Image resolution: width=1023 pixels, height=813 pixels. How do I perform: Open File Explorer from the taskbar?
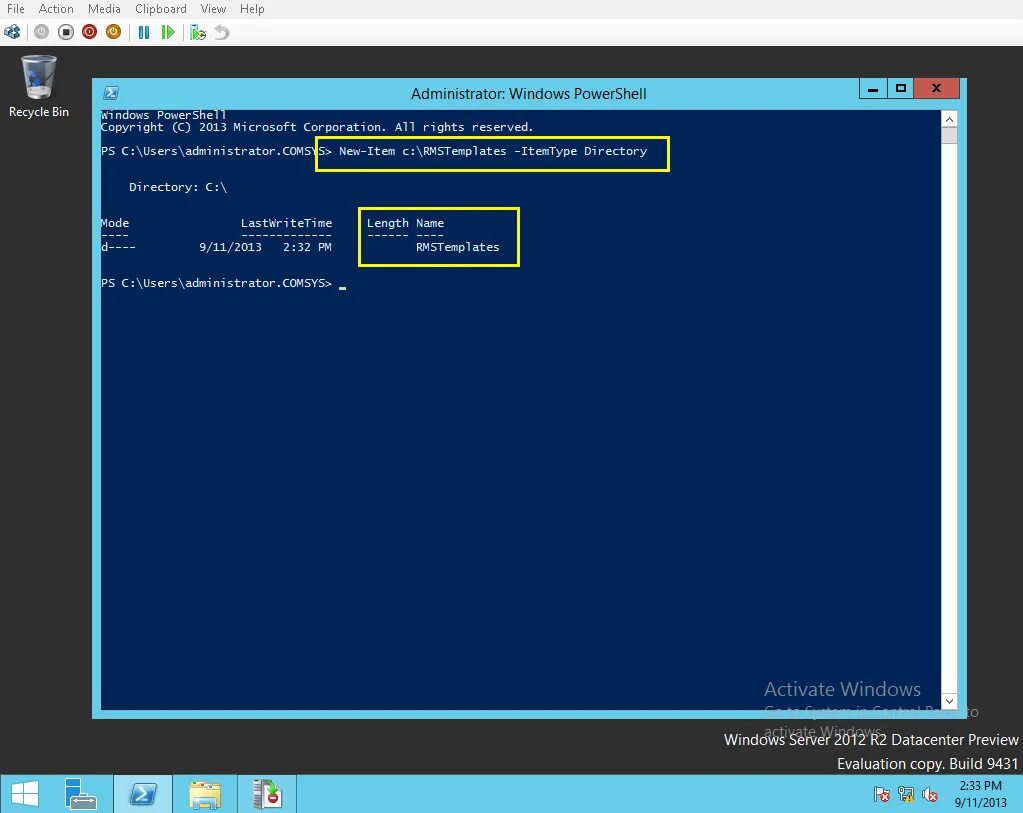(x=205, y=794)
